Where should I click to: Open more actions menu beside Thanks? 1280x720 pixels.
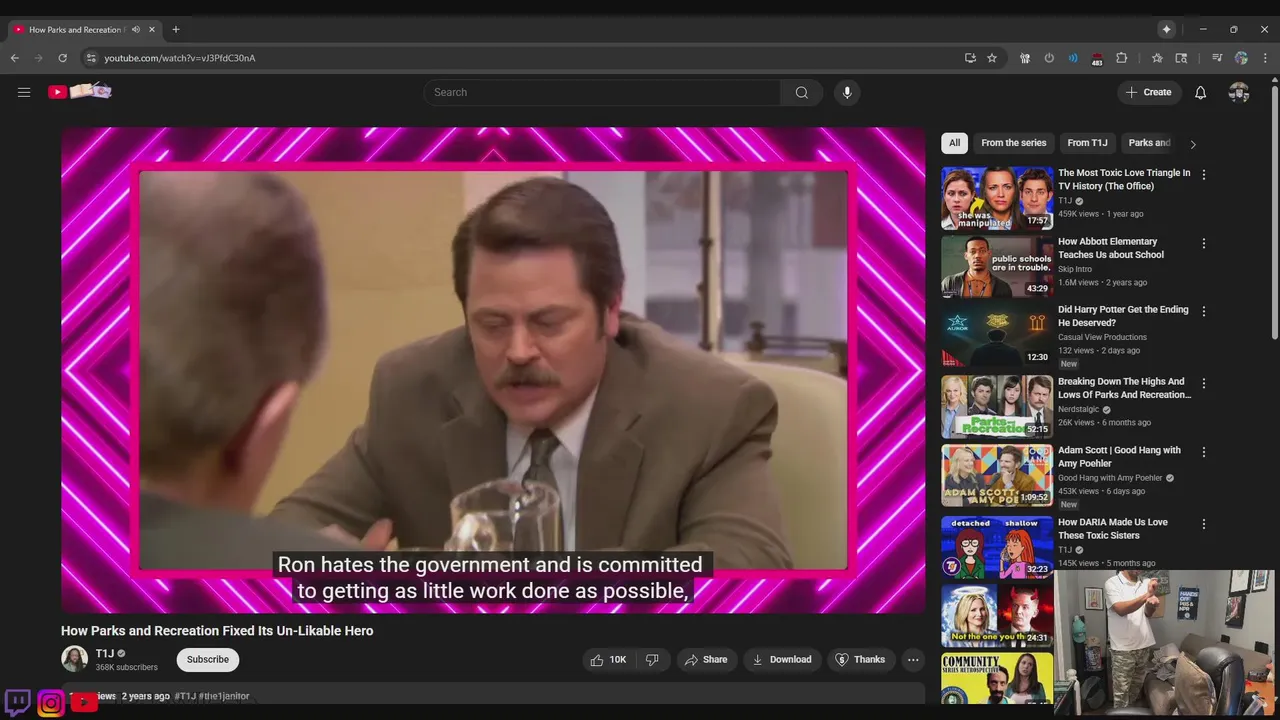point(912,659)
